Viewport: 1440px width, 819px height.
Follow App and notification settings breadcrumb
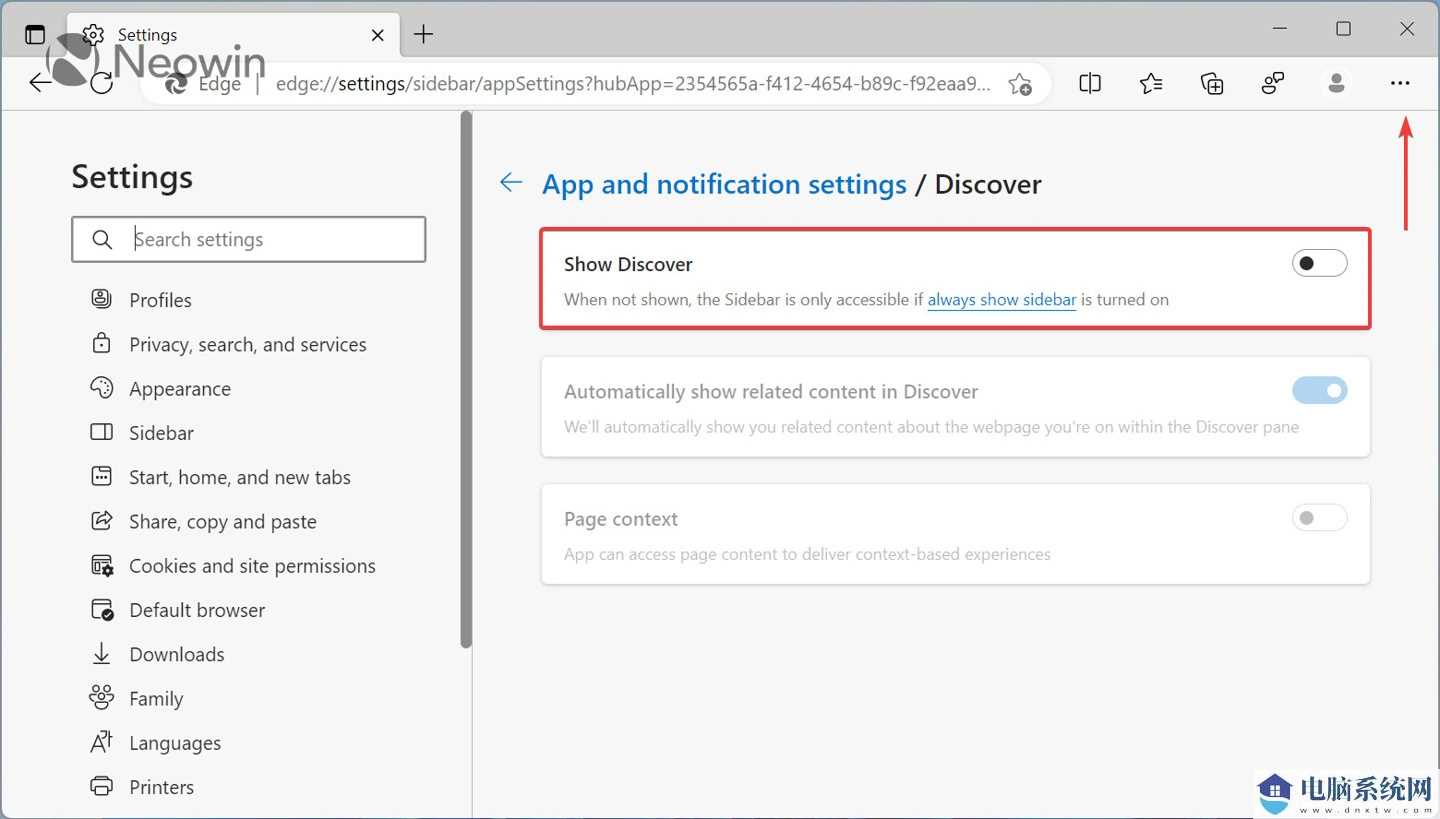(x=724, y=184)
